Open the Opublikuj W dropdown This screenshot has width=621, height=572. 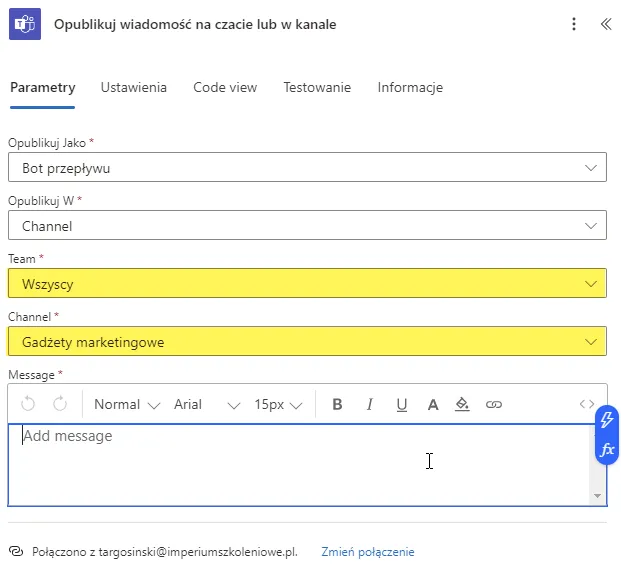pyautogui.click(x=307, y=226)
